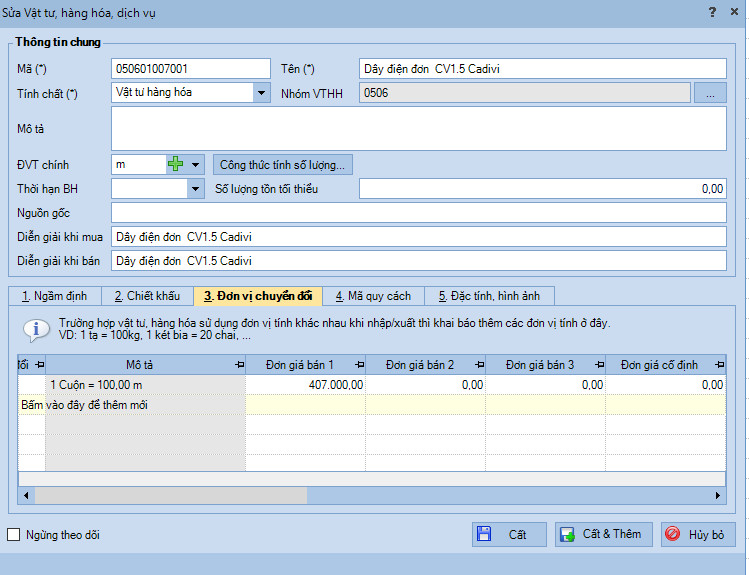The width and height of the screenshot is (749, 575).
Task: Click Bấm vào đây để thêm mới row
Action: point(372,405)
